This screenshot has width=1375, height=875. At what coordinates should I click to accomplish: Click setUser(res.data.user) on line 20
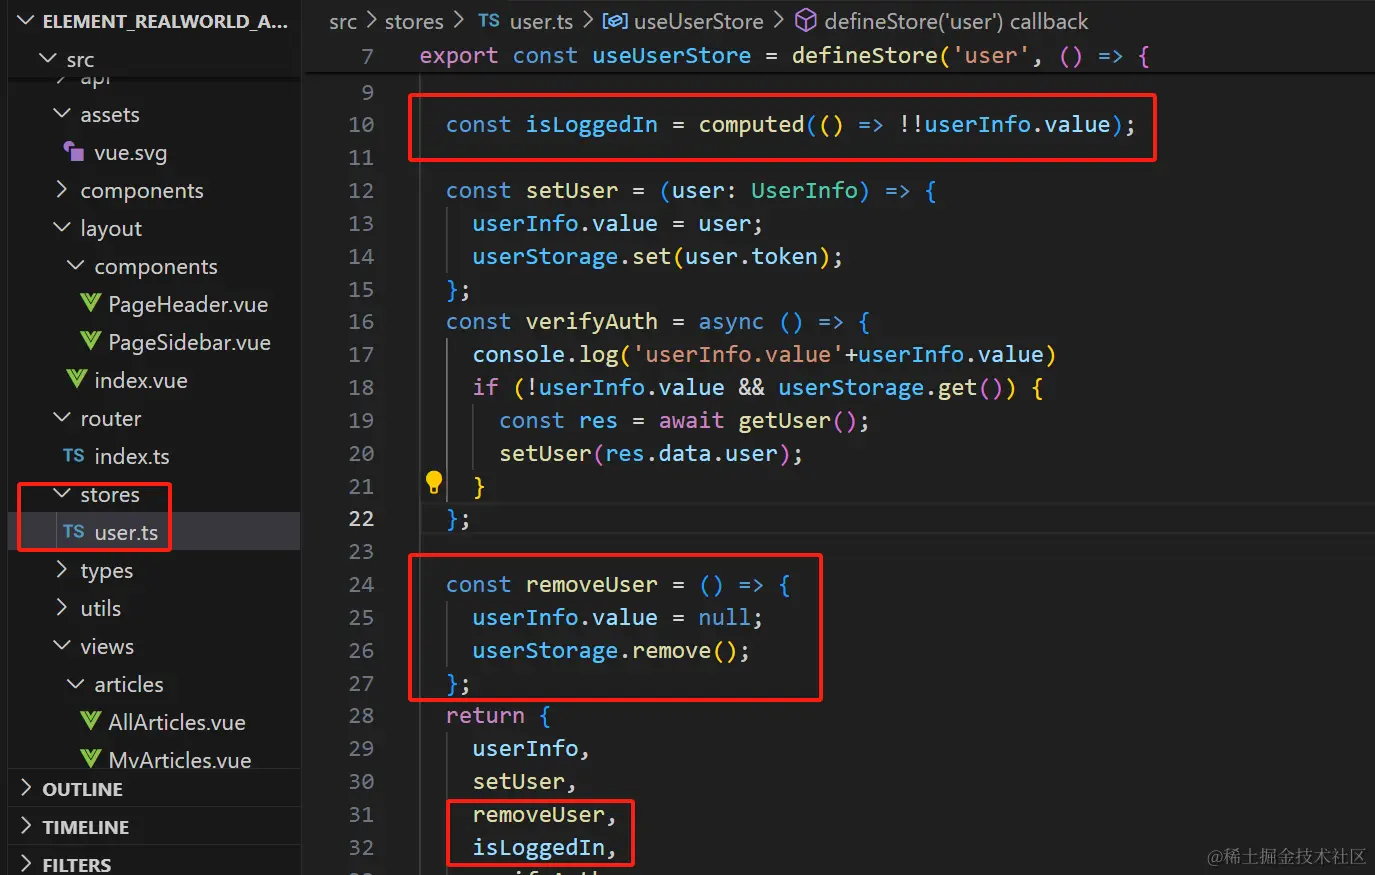(645, 453)
